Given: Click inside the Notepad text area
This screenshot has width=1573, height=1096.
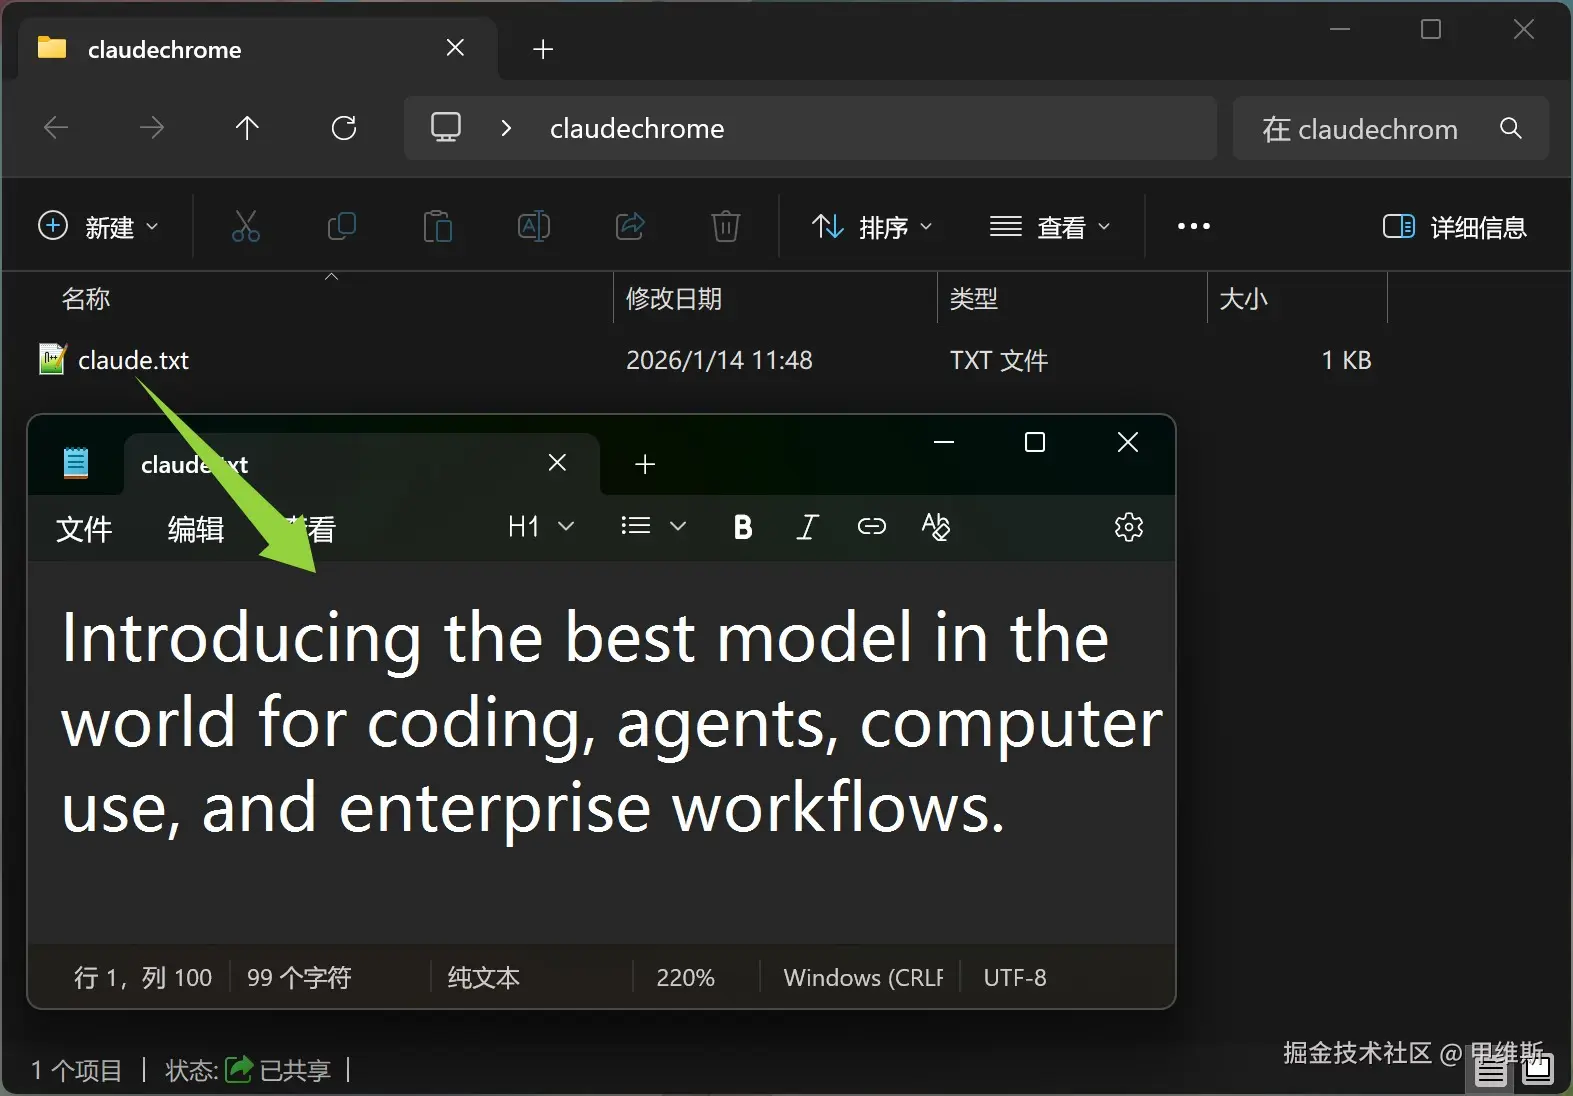Looking at the screenshot, I should coord(601,752).
